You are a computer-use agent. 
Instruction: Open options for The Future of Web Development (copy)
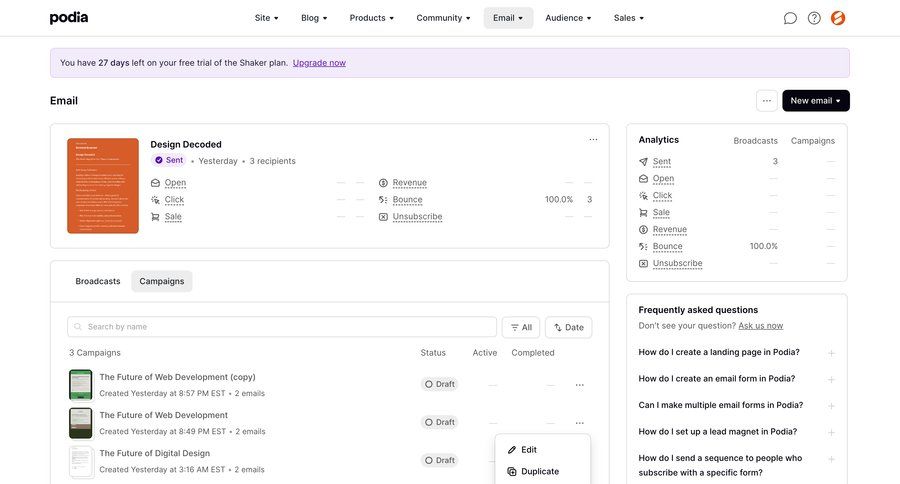click(x=580, y=385)
